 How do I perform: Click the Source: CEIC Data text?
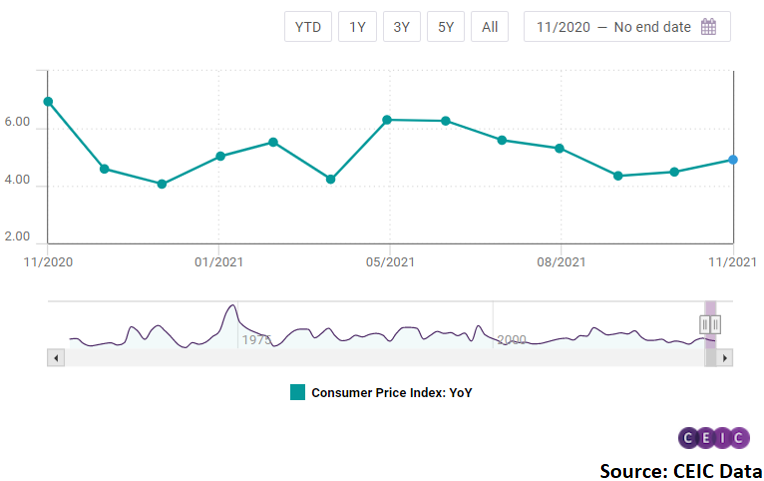(x=681, y=469)
